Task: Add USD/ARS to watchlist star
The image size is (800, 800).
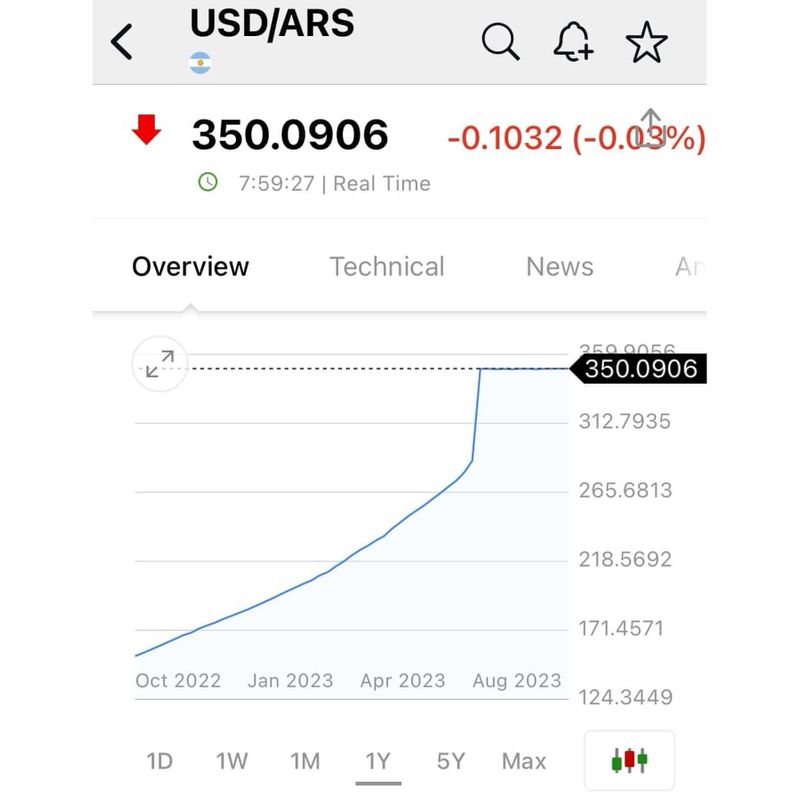Action: (x=646, y=42)
